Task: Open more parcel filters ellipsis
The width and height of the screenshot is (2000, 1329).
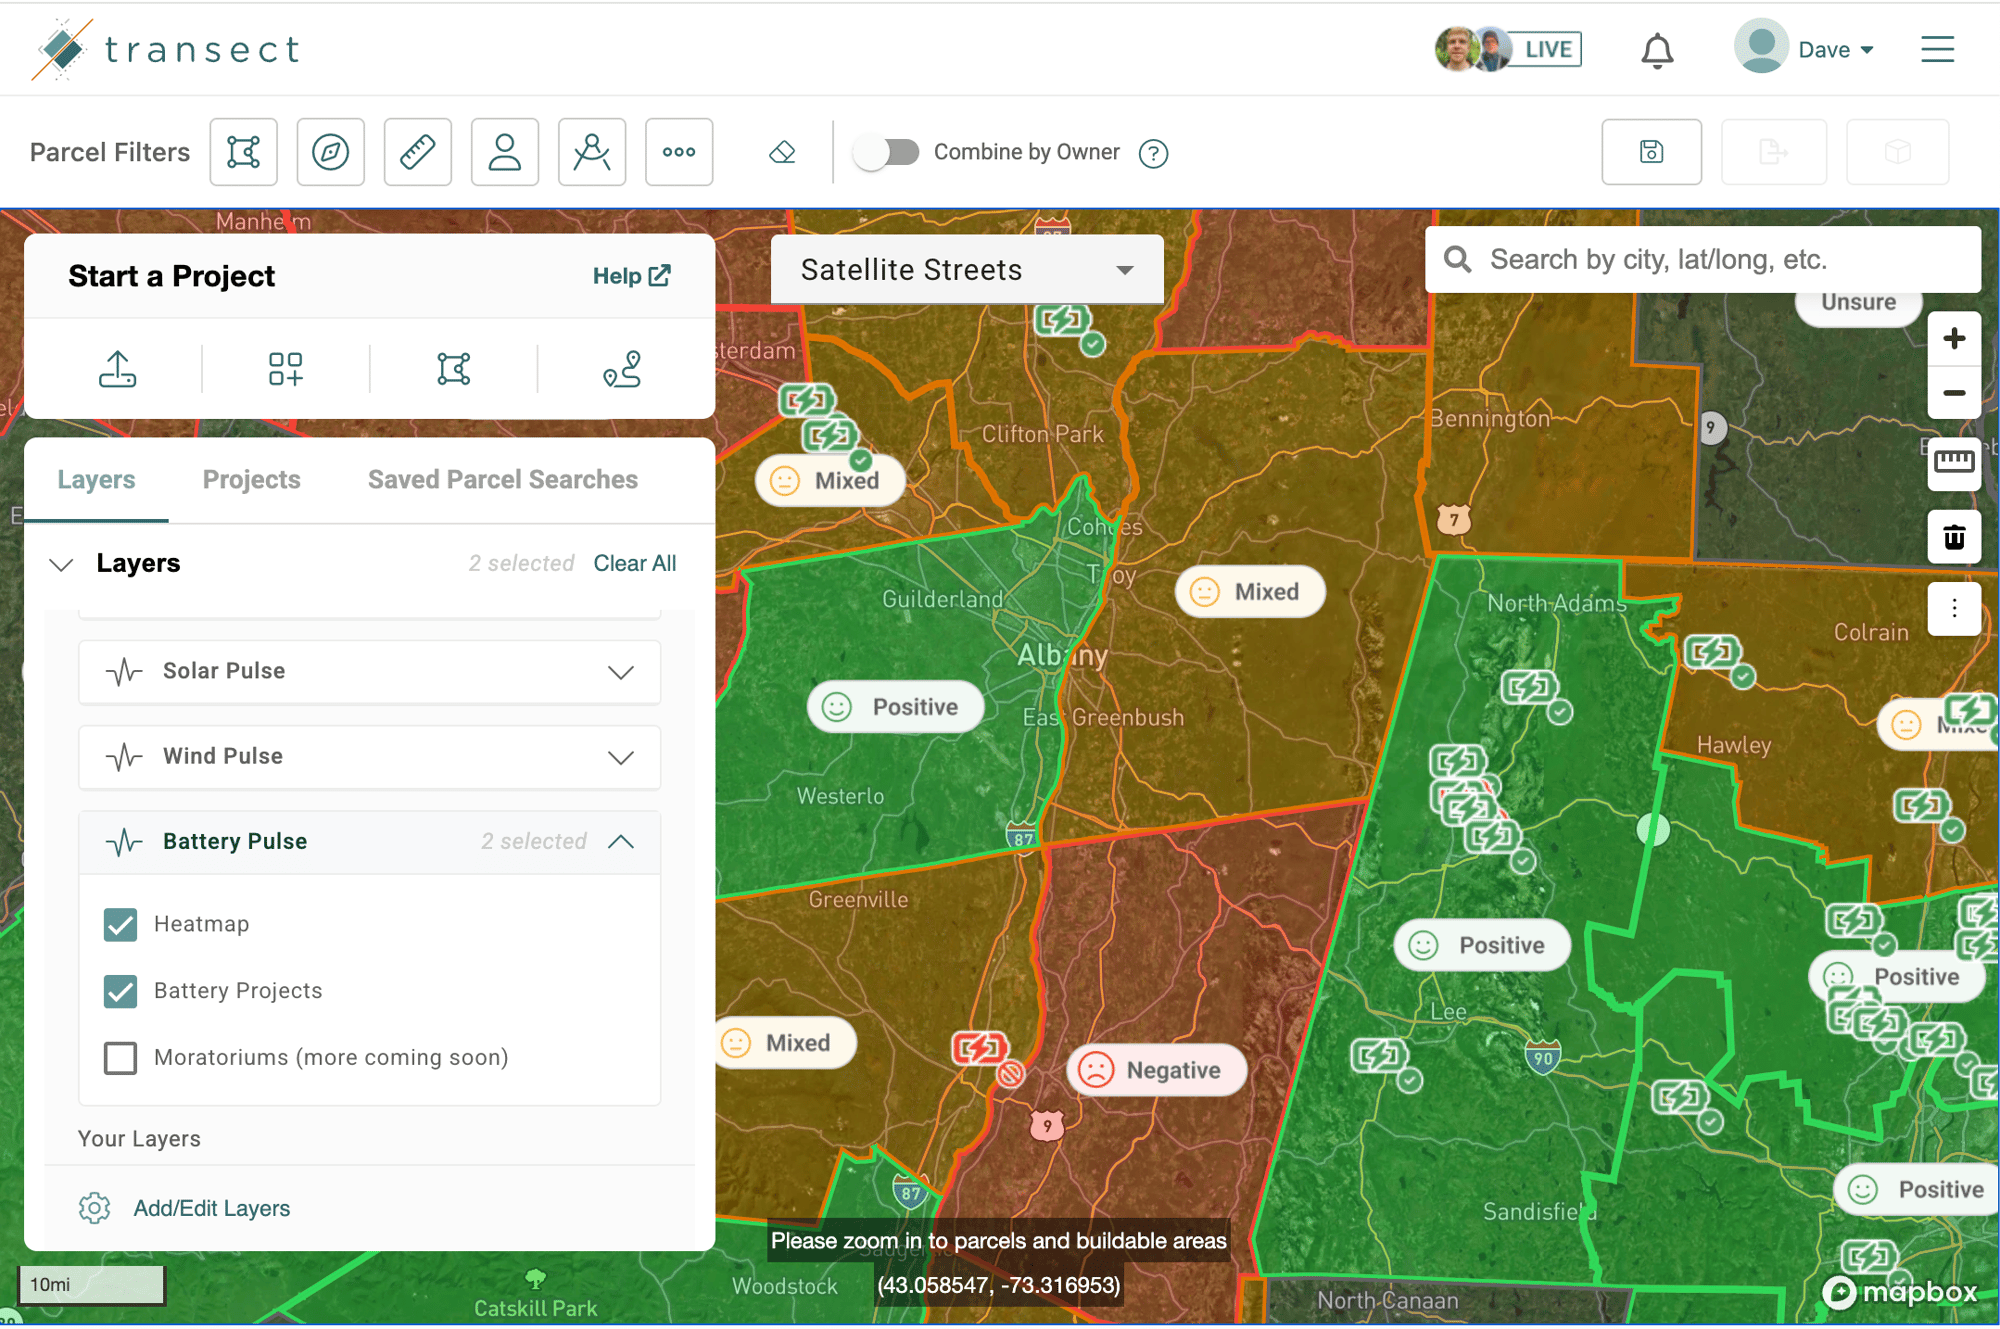Action: coord(679,152)
